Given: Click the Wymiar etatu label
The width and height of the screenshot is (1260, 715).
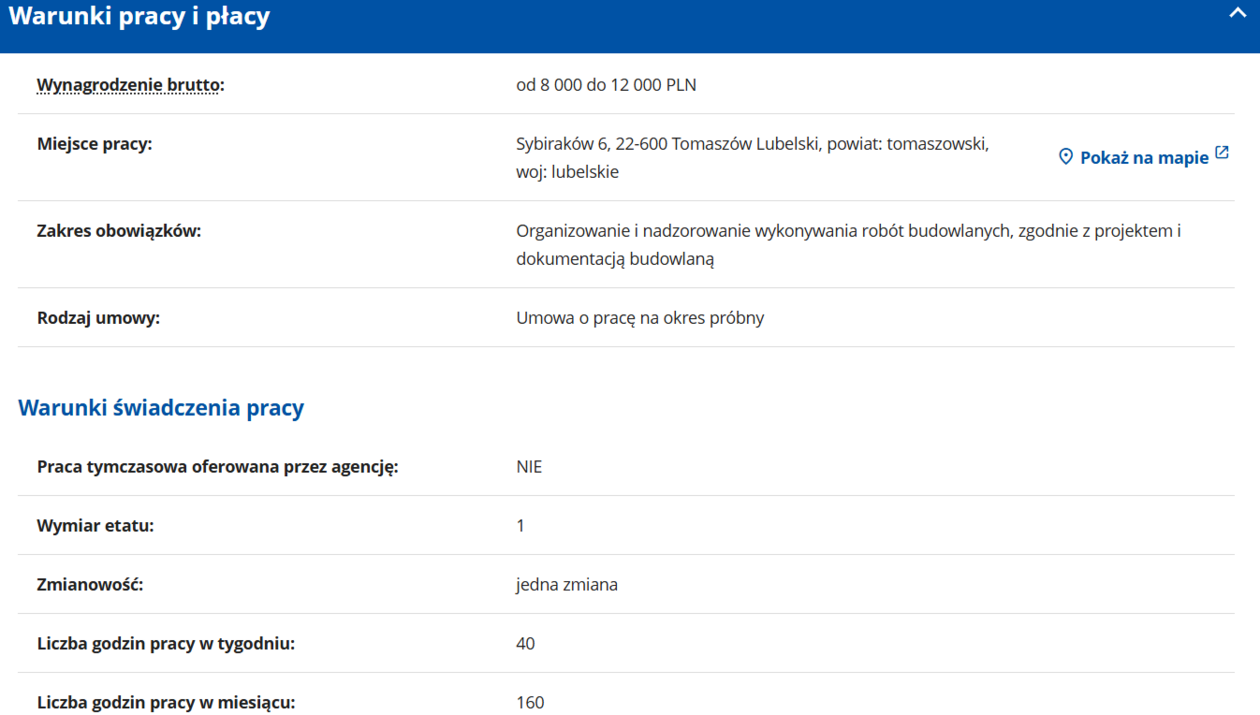Looking at the screenshot, I should tap(95, 526).
